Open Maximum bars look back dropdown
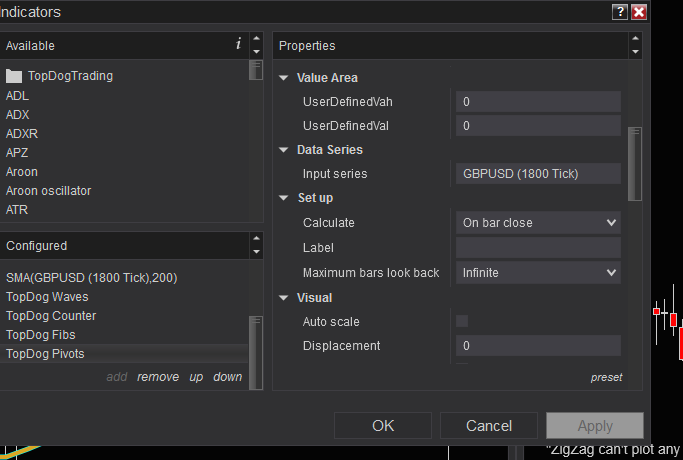The image size is (683, 460). [538, 272]
